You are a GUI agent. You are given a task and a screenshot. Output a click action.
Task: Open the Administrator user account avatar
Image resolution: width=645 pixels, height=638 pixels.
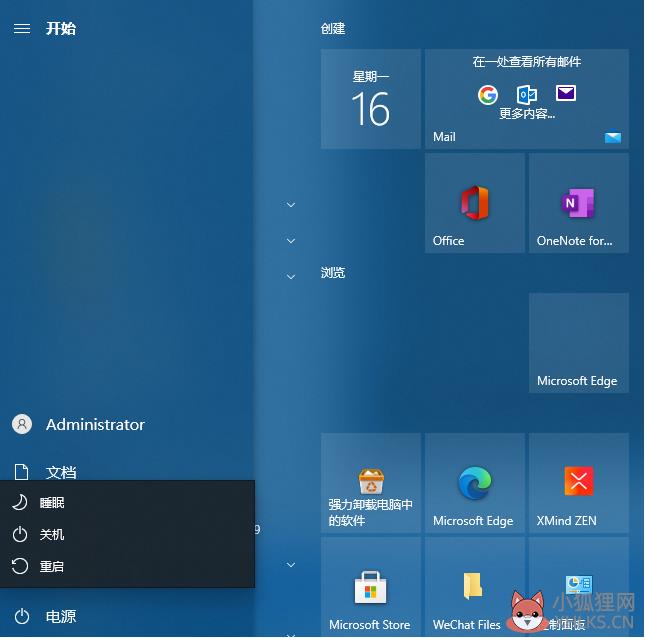pyautogui.click(x=22, y=424)
